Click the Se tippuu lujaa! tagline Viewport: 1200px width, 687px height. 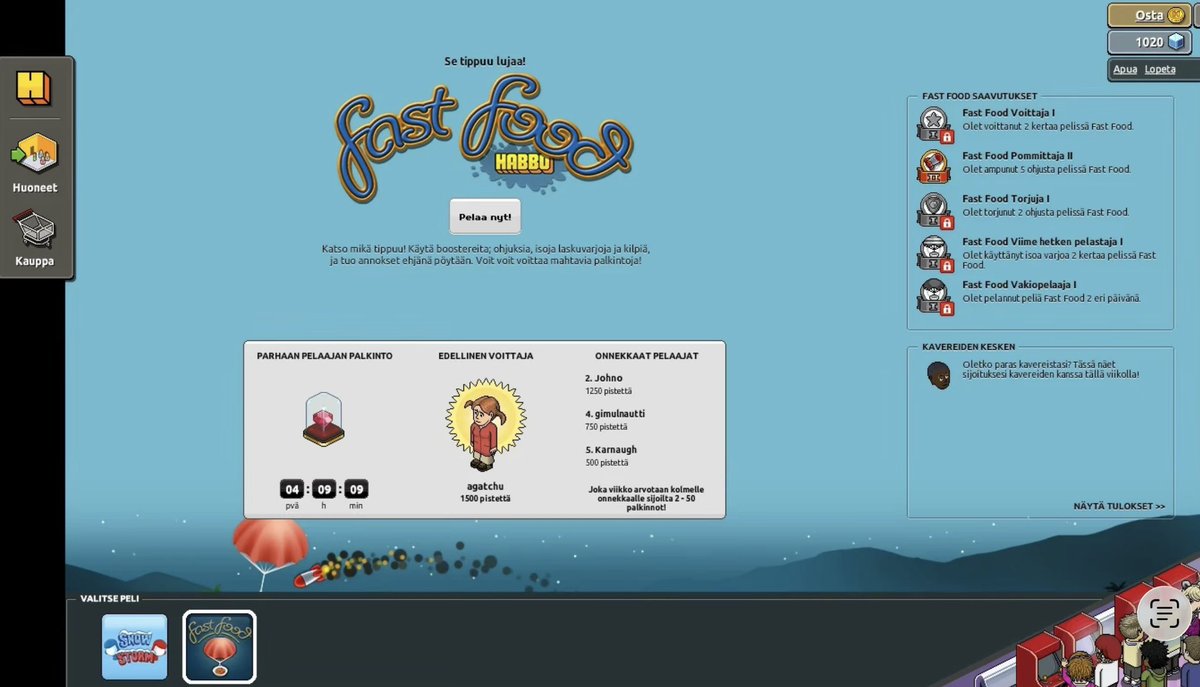tap(485, 62)
